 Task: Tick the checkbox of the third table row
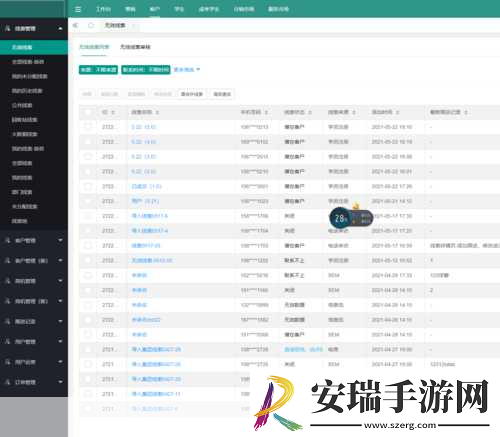coord(88,157)
